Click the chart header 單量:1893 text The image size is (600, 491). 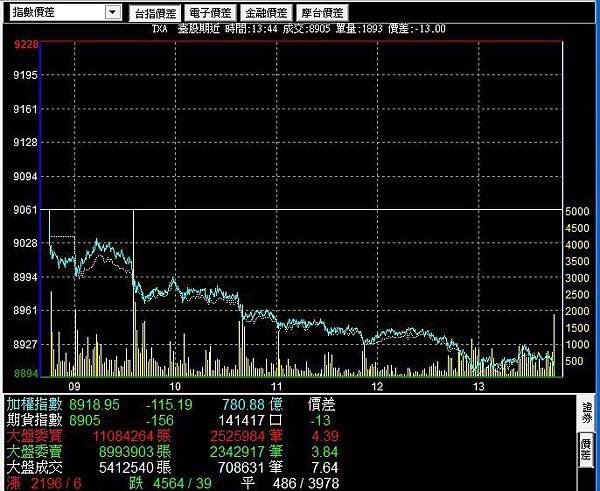point(359,29)
